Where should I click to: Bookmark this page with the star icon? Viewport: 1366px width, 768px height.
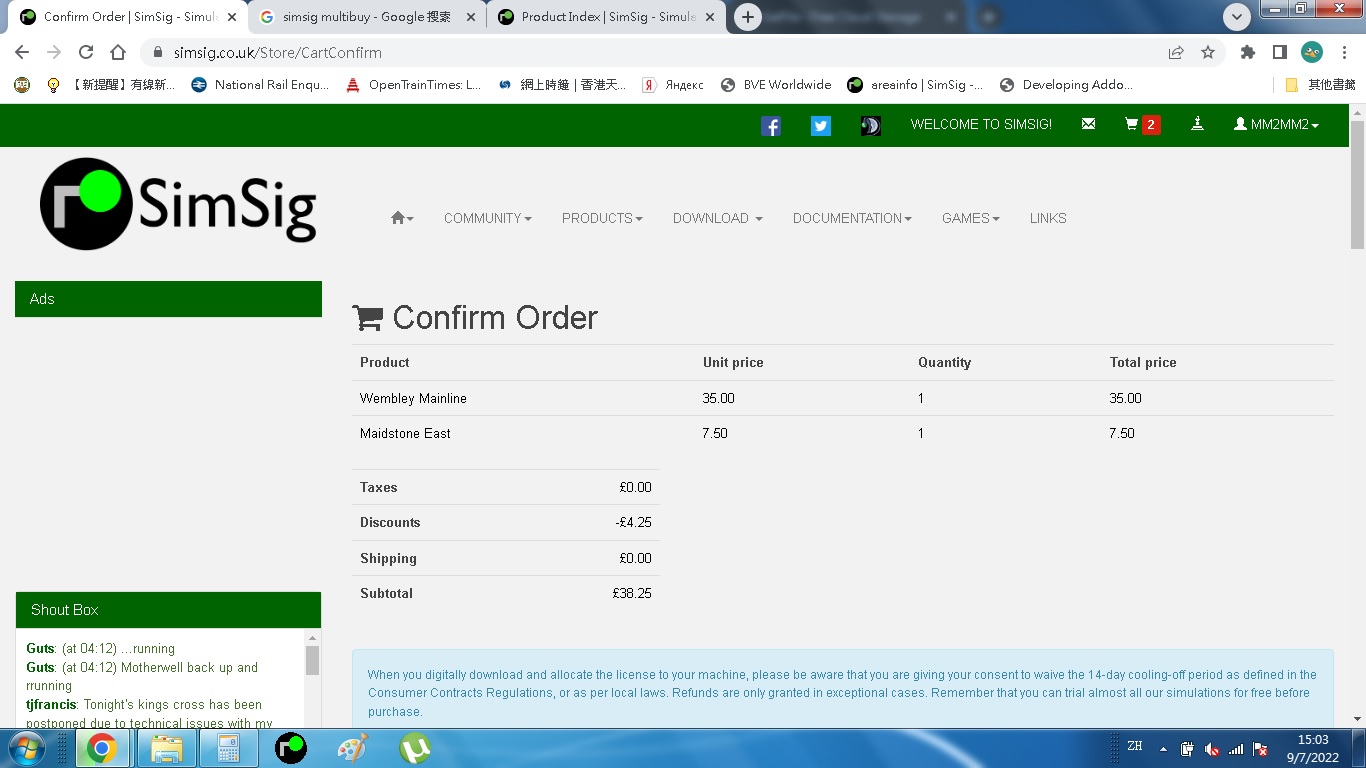pos(1208,52)
